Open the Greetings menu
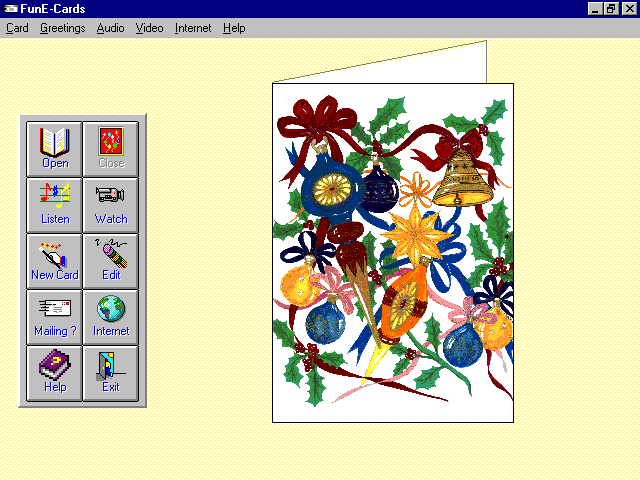 click(x=62, y=28)
